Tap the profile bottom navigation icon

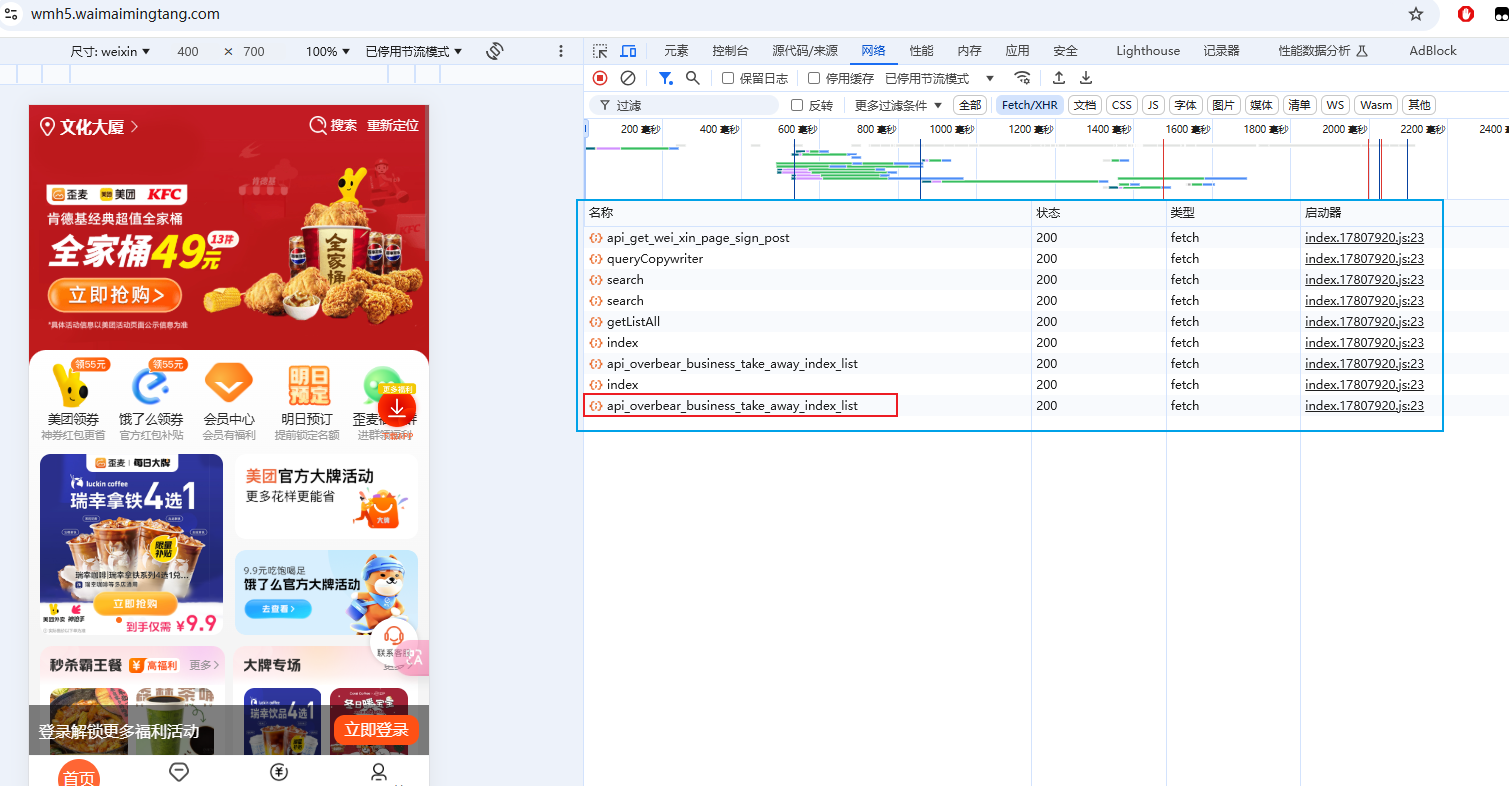(379, 773)
